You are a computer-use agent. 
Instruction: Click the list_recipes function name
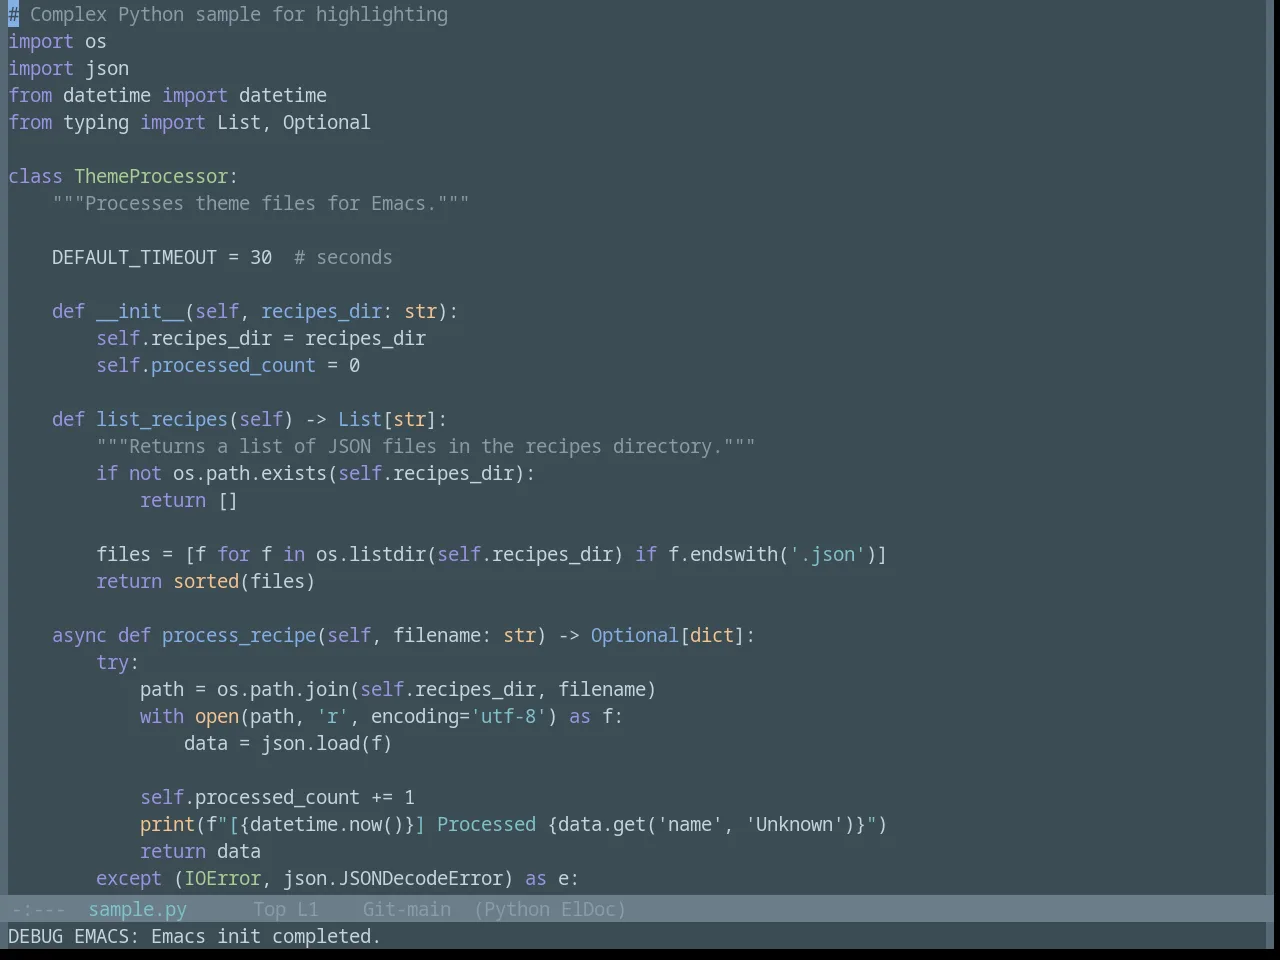pyautogui.click(x=162, y=419)
